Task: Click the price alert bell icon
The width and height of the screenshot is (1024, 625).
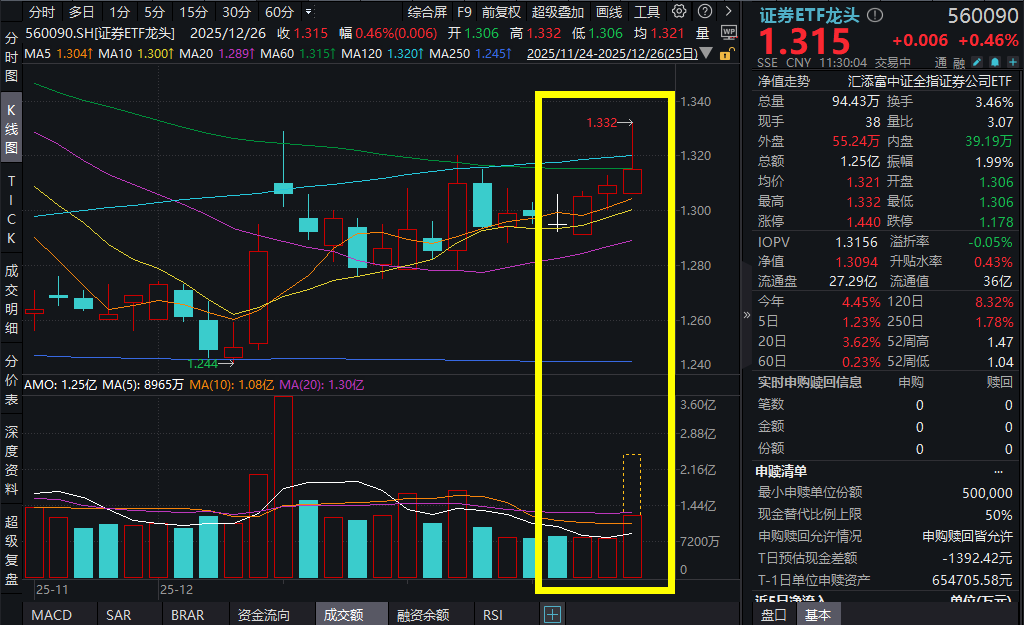Action: [x=995, y=62]
